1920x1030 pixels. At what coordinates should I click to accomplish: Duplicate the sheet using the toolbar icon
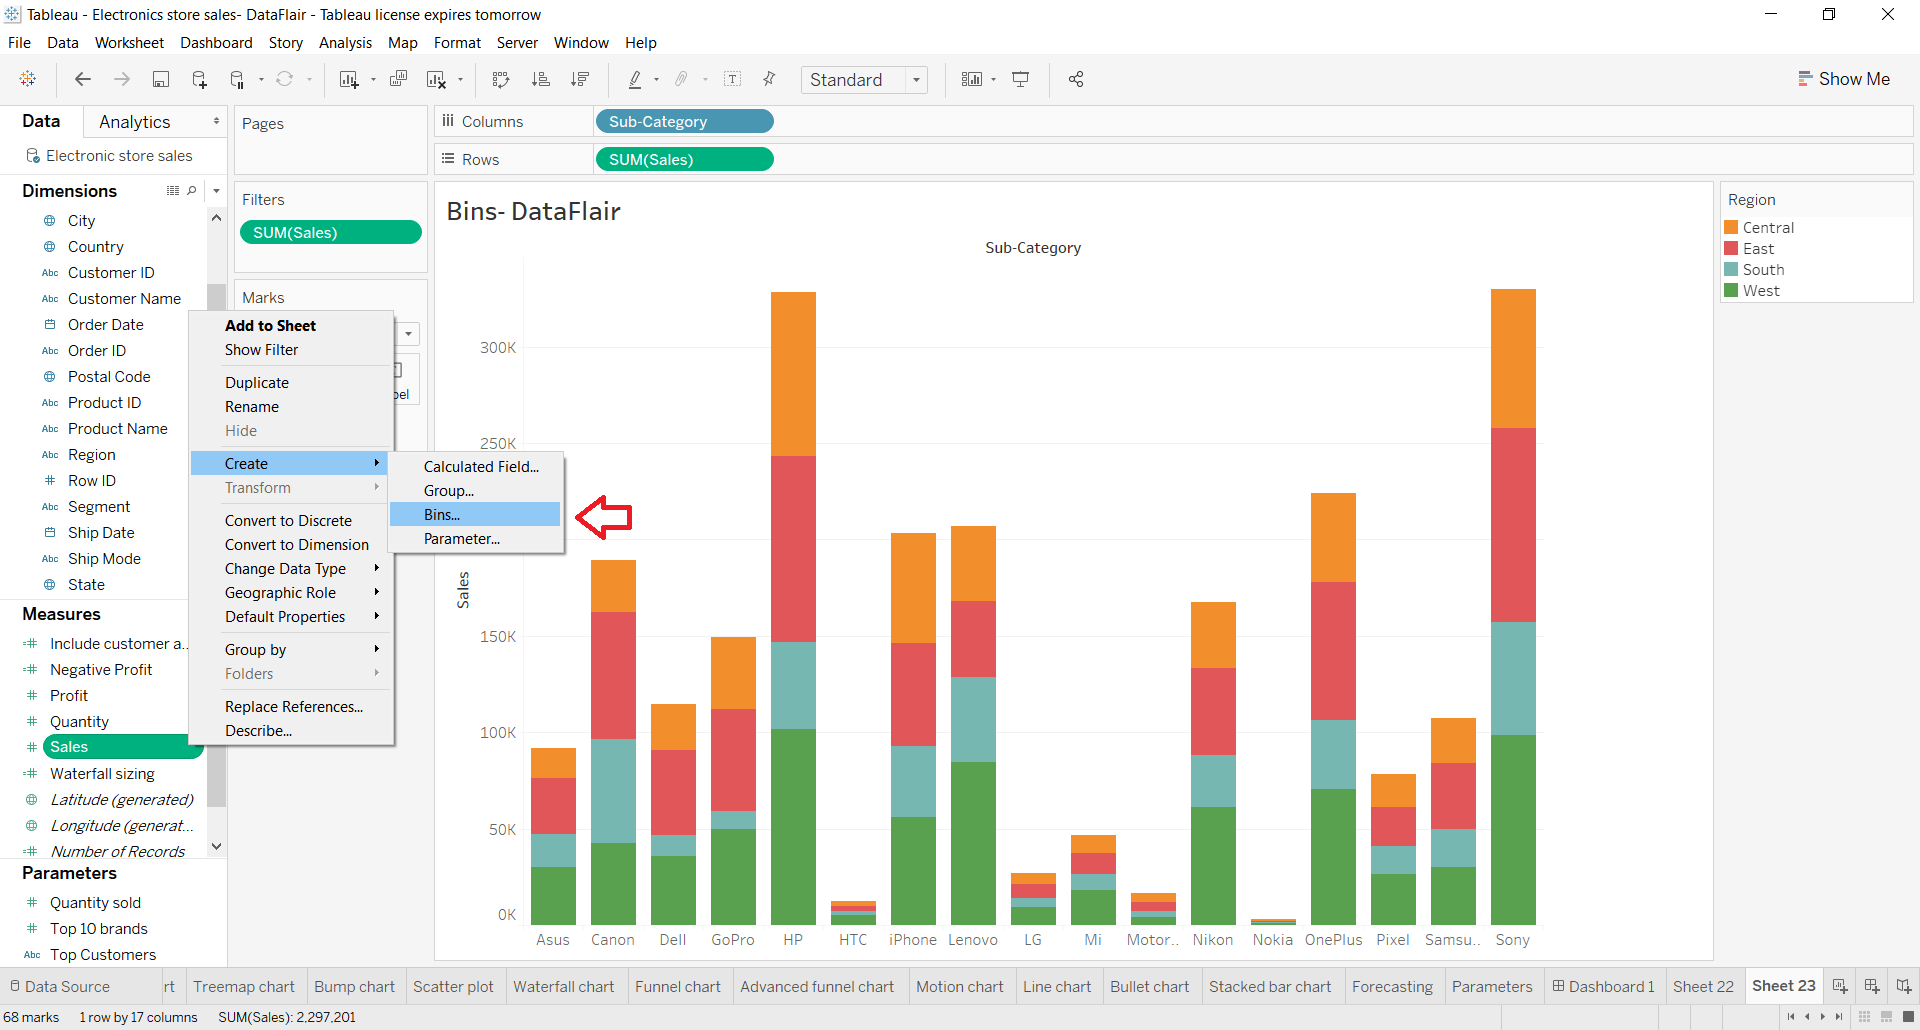pyautogui.click(x=398, y=79)
